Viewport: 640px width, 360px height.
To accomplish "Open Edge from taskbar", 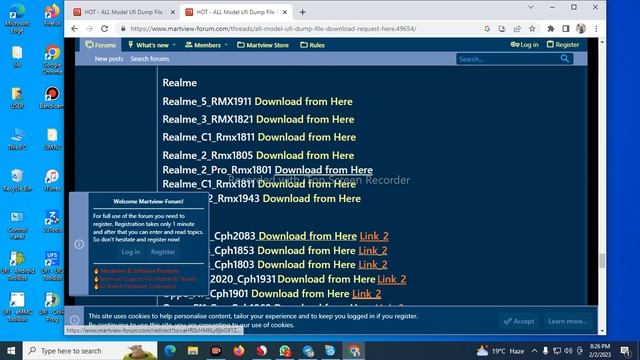I will [170, 351].
